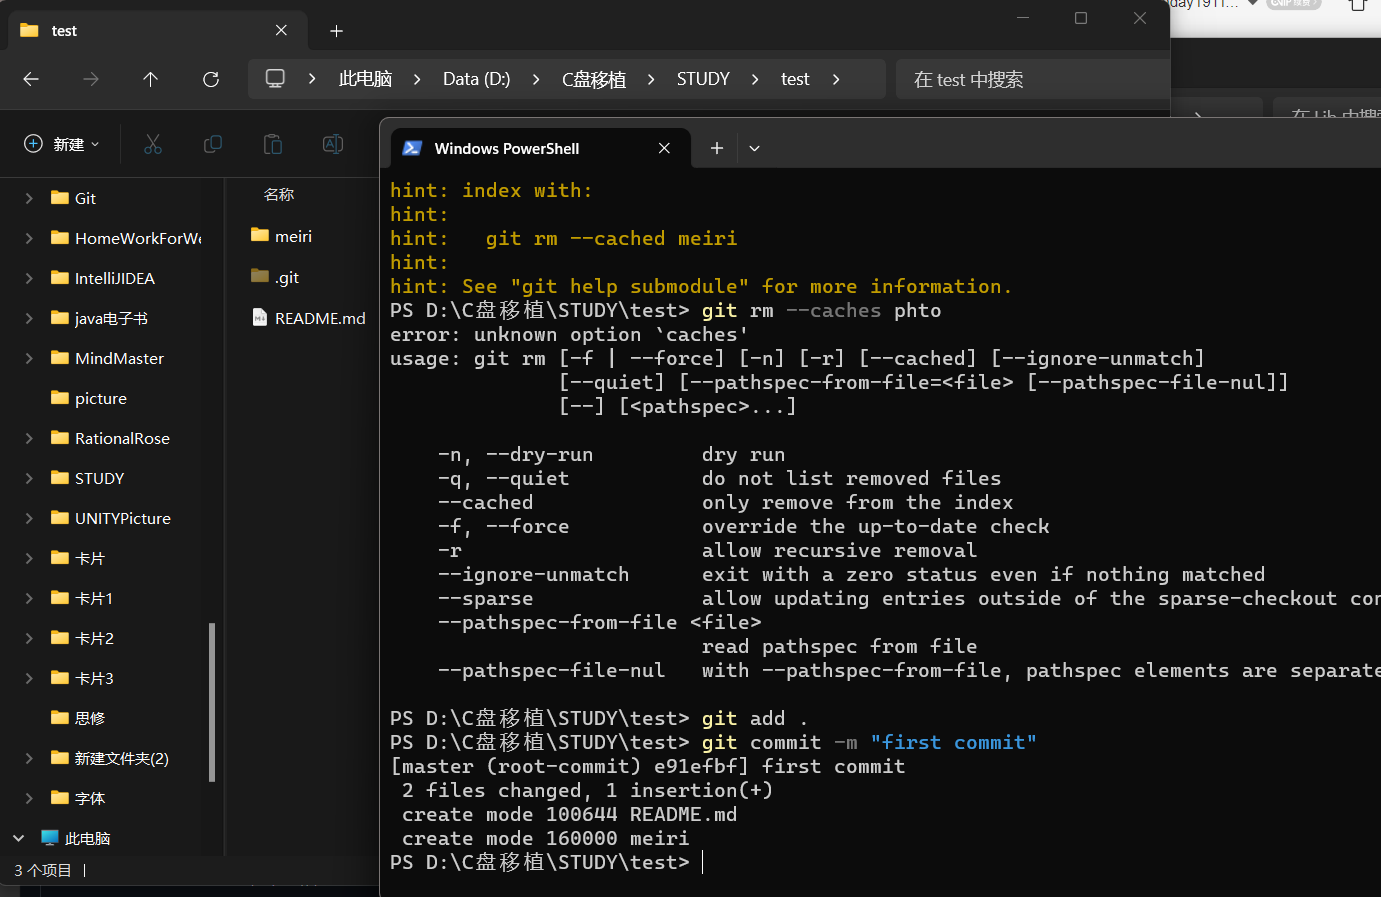Close the Windows PowerShell tab
This screenshot has width=1381, height=897.
(664, 148)
